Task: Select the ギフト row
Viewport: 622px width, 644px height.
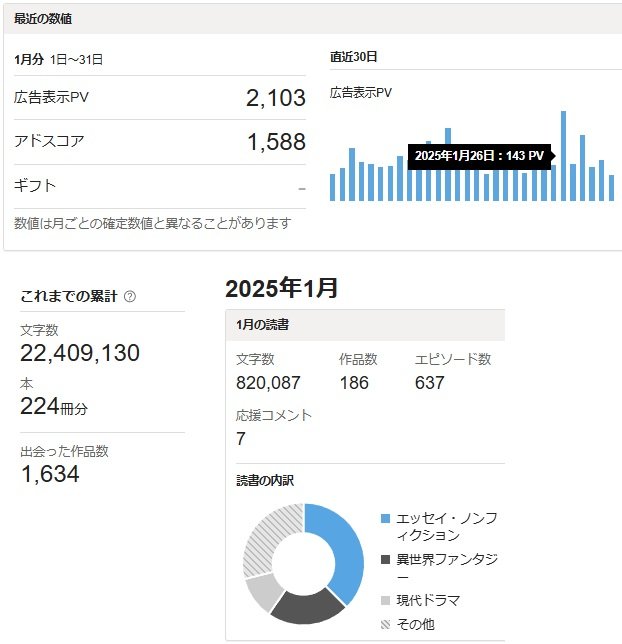Action: click(160, 186)
